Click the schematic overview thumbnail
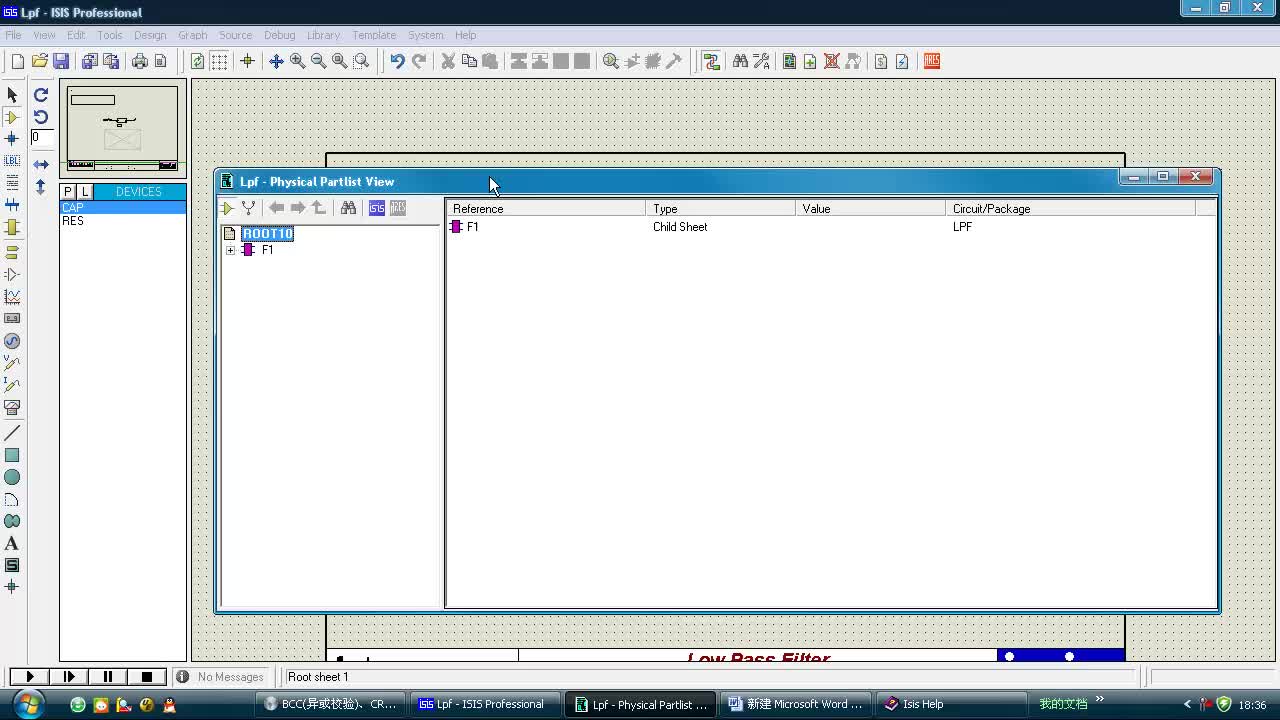 [x=123, y=128]
